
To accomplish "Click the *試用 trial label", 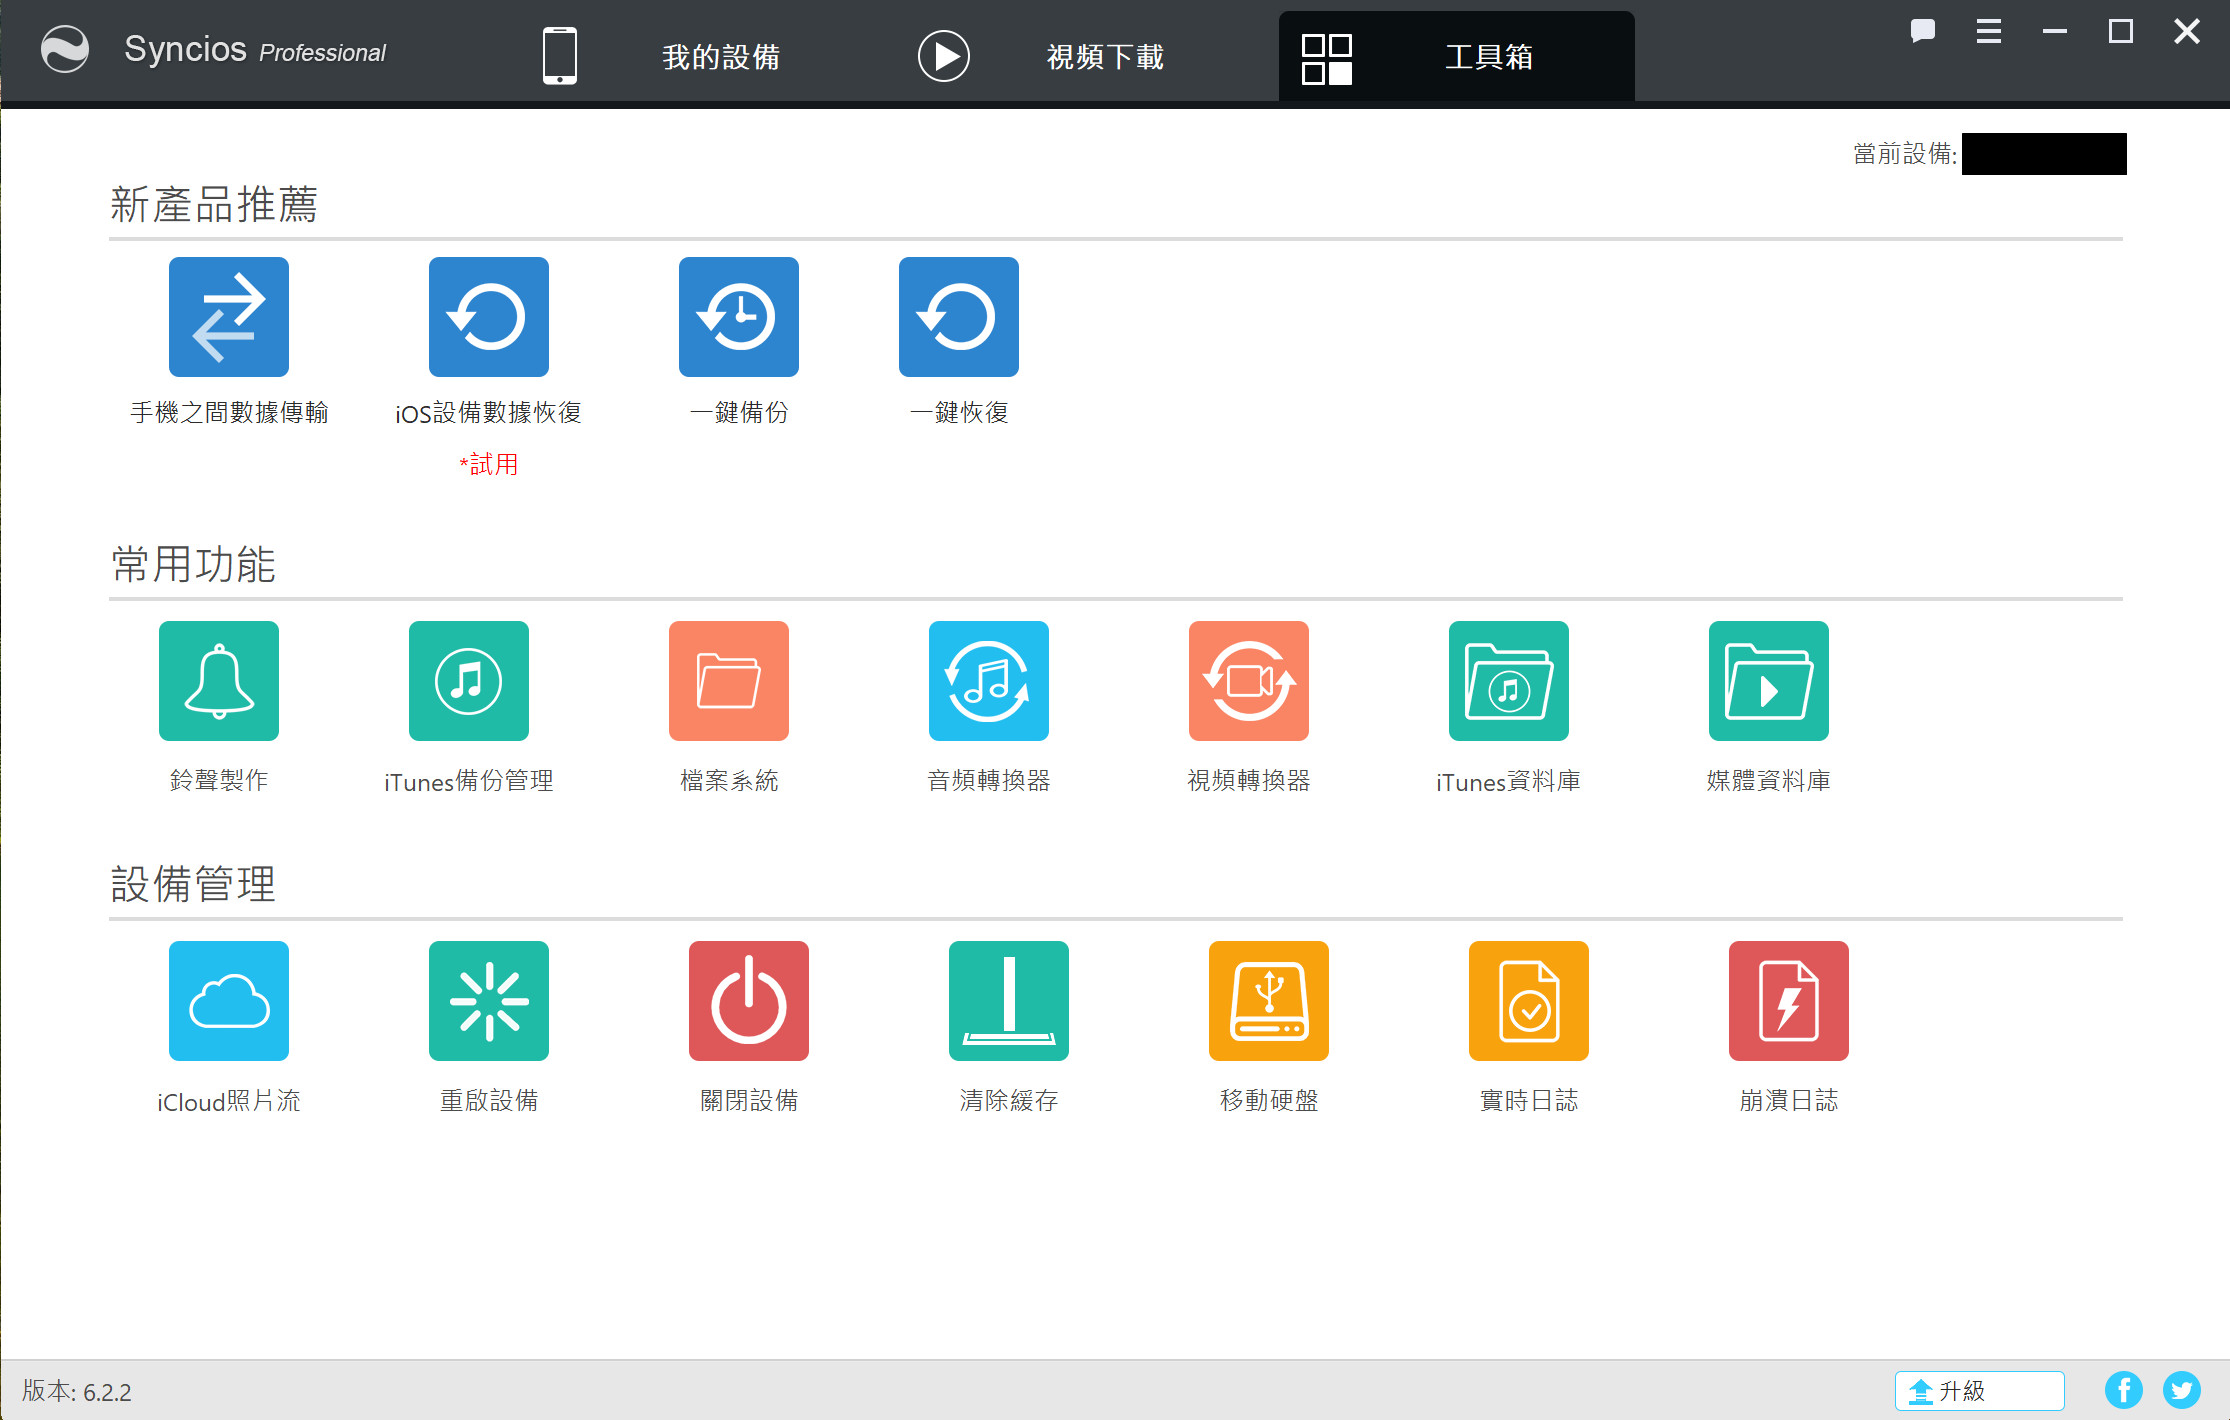I will click(x=489, y=464).
